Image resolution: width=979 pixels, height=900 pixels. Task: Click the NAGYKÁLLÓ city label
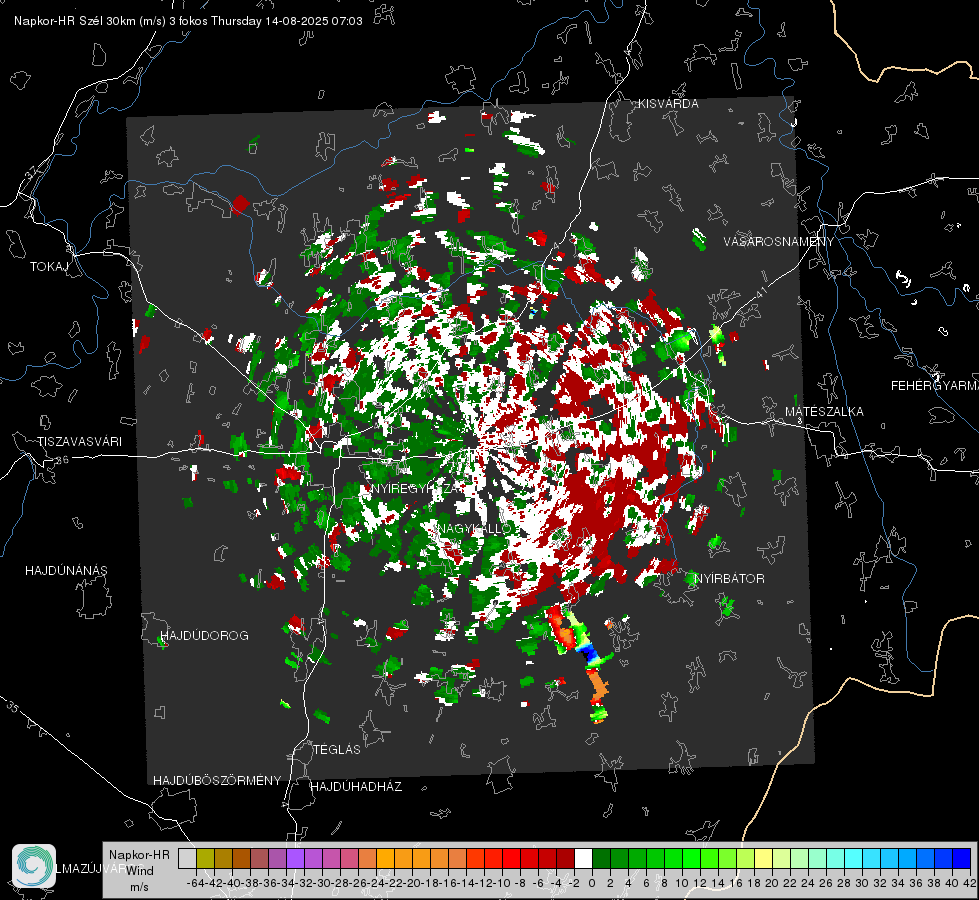474,528
